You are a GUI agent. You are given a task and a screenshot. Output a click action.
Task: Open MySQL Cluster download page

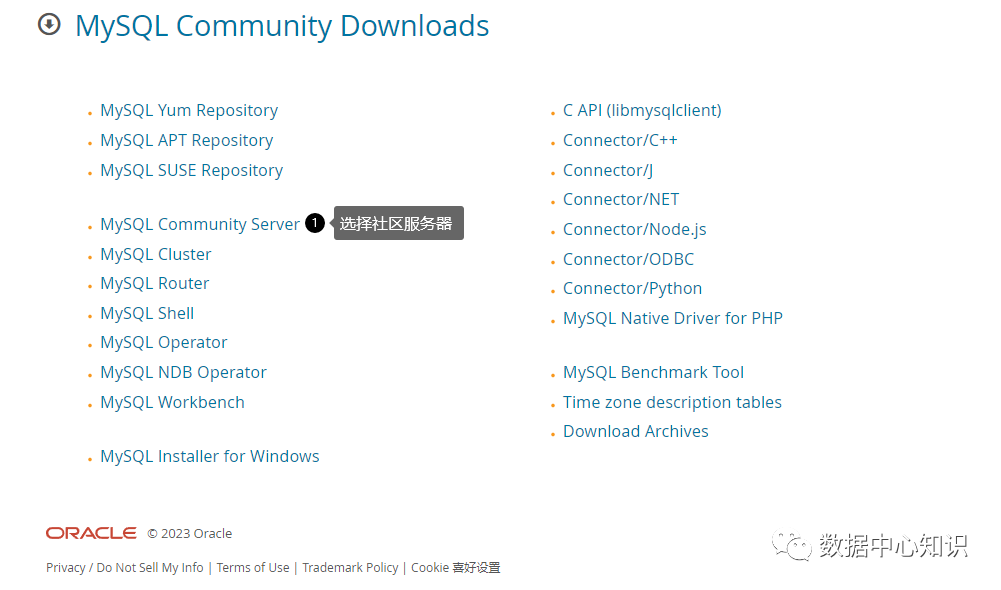tap(156, 254)
